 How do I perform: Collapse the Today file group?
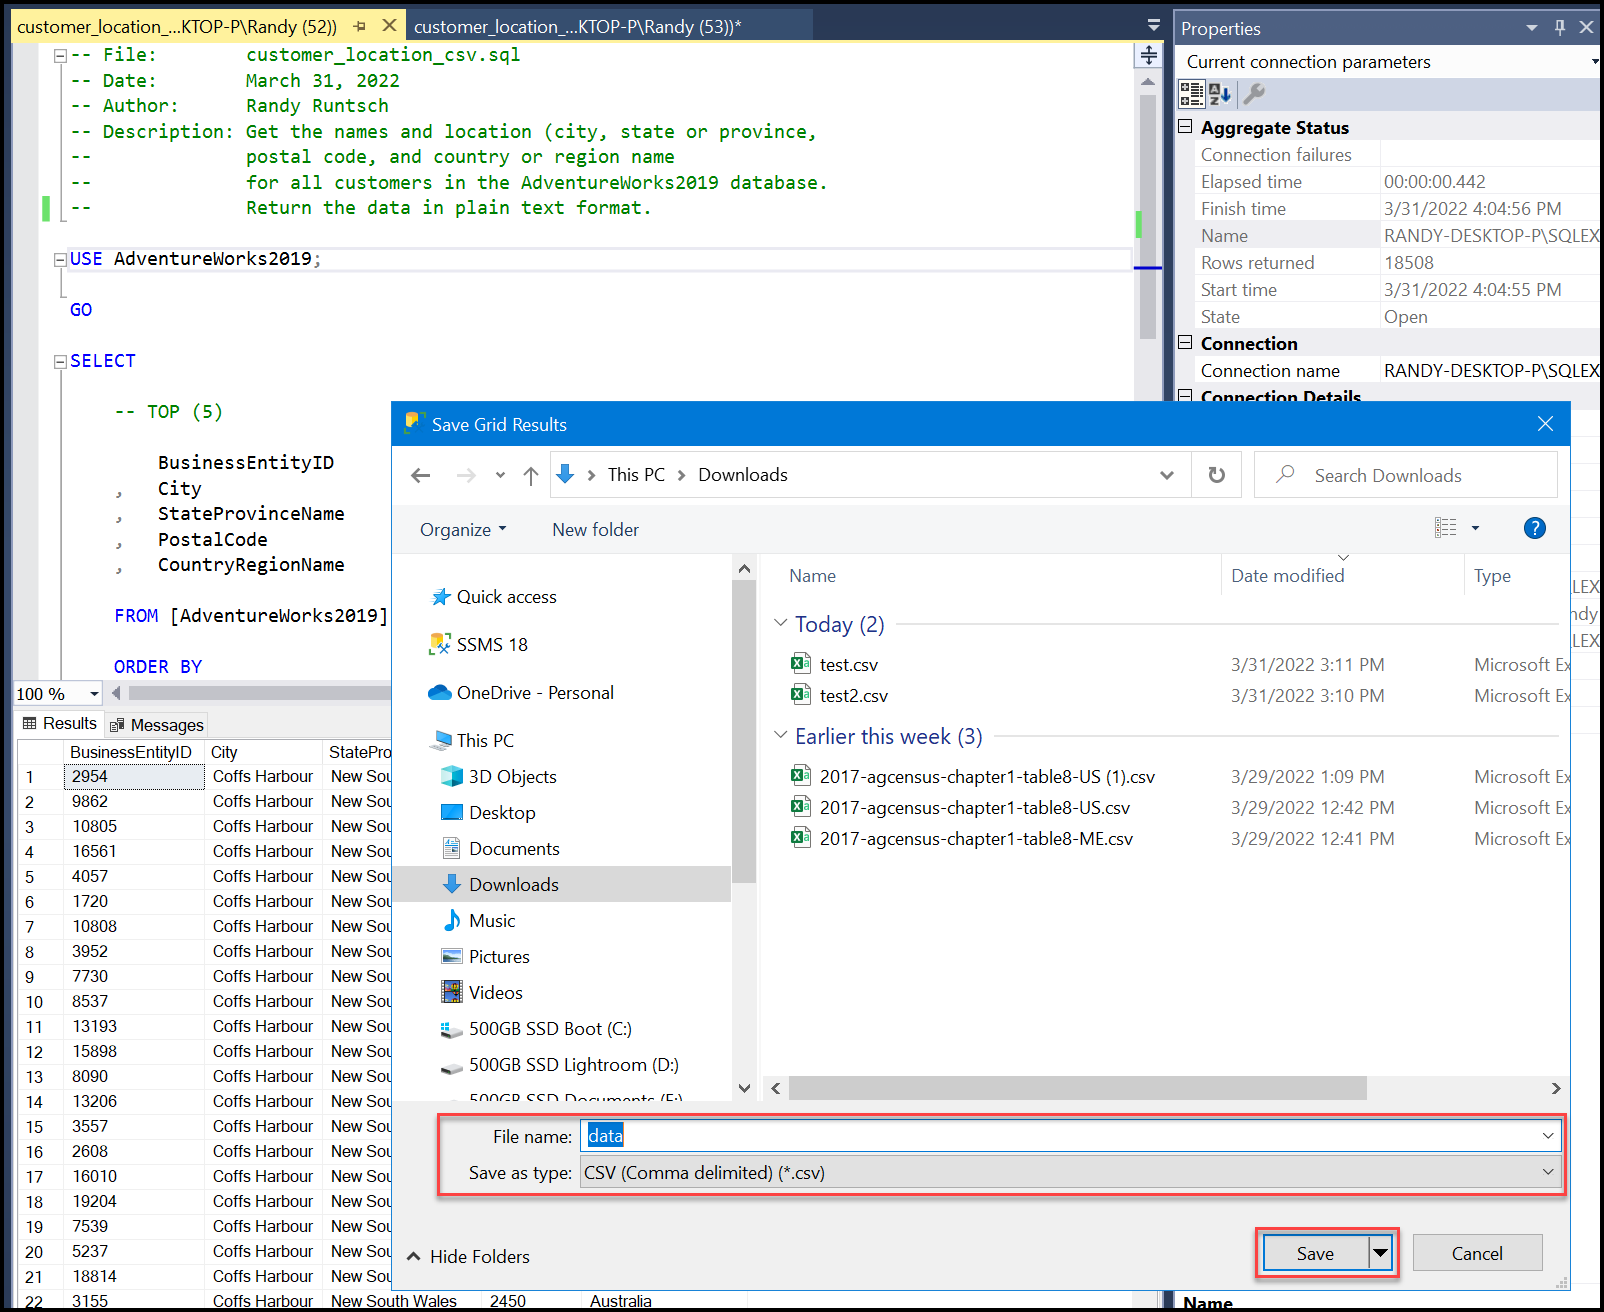click(780, 623)
